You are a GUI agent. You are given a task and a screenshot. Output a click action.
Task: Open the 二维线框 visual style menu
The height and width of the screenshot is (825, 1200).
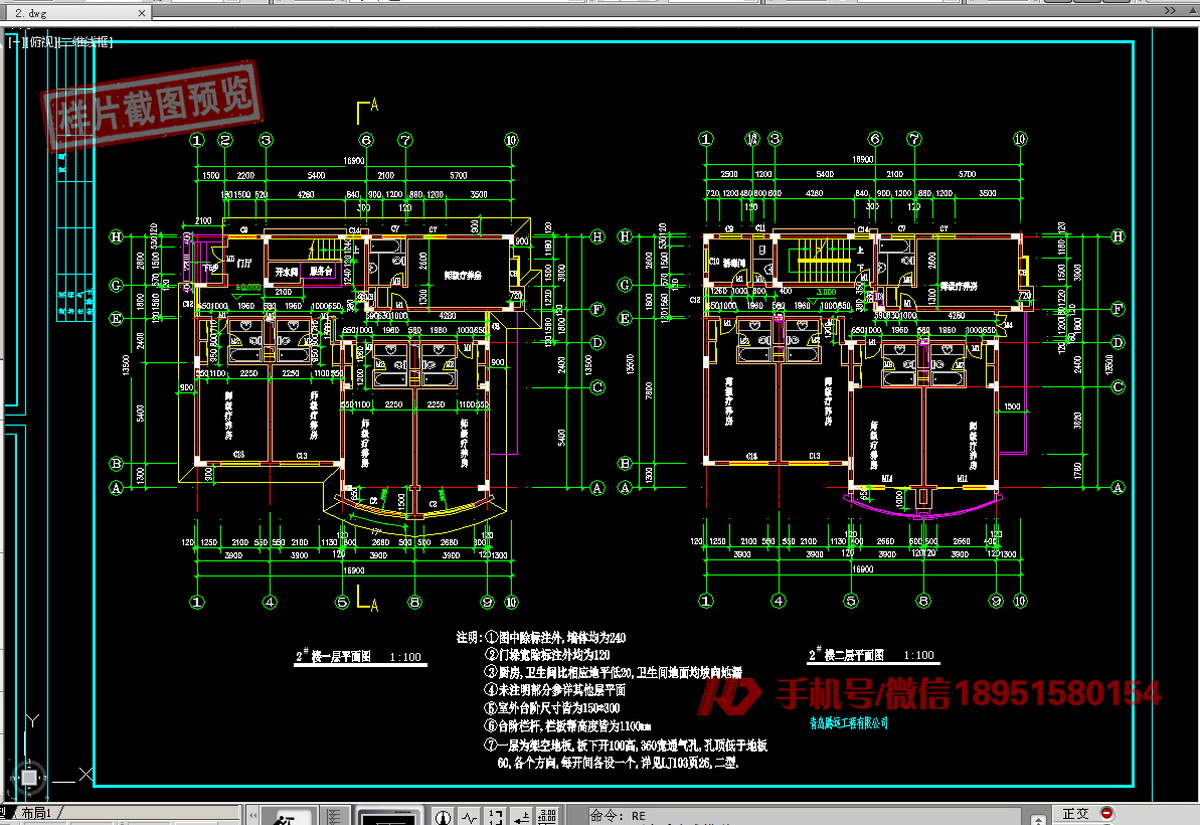tap(86, 42)
